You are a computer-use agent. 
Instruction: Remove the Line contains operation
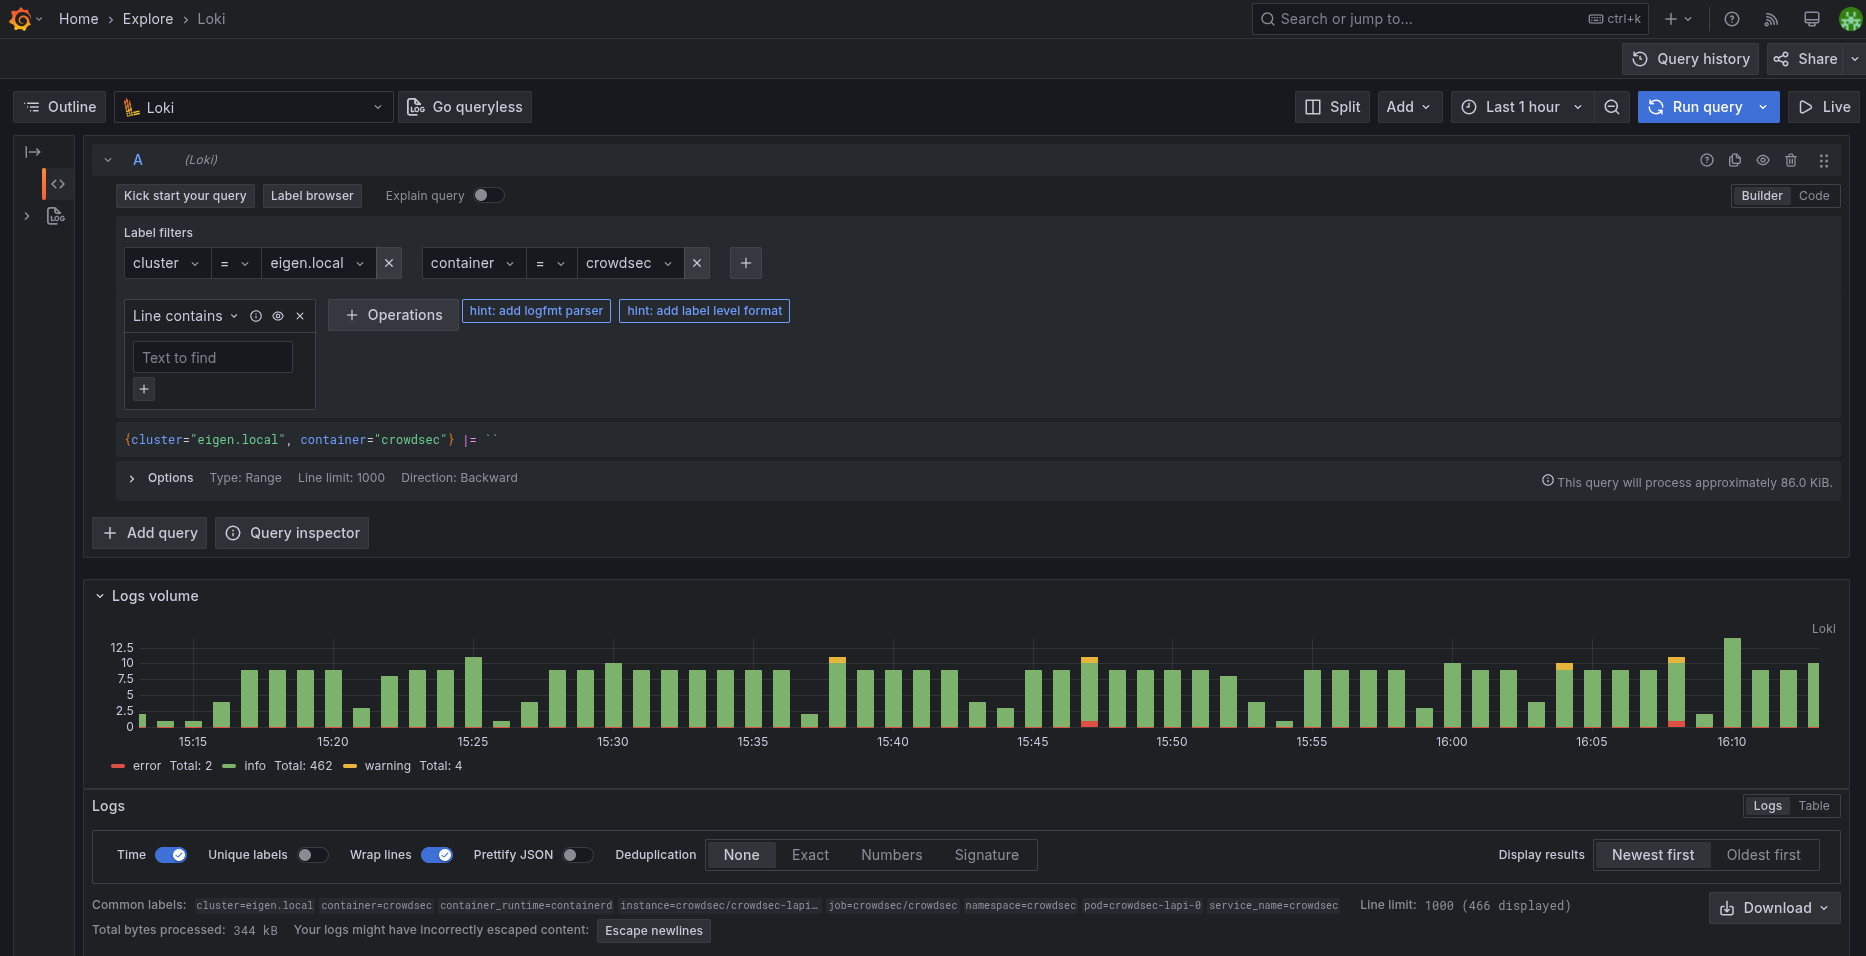click(x=300, y=316)
